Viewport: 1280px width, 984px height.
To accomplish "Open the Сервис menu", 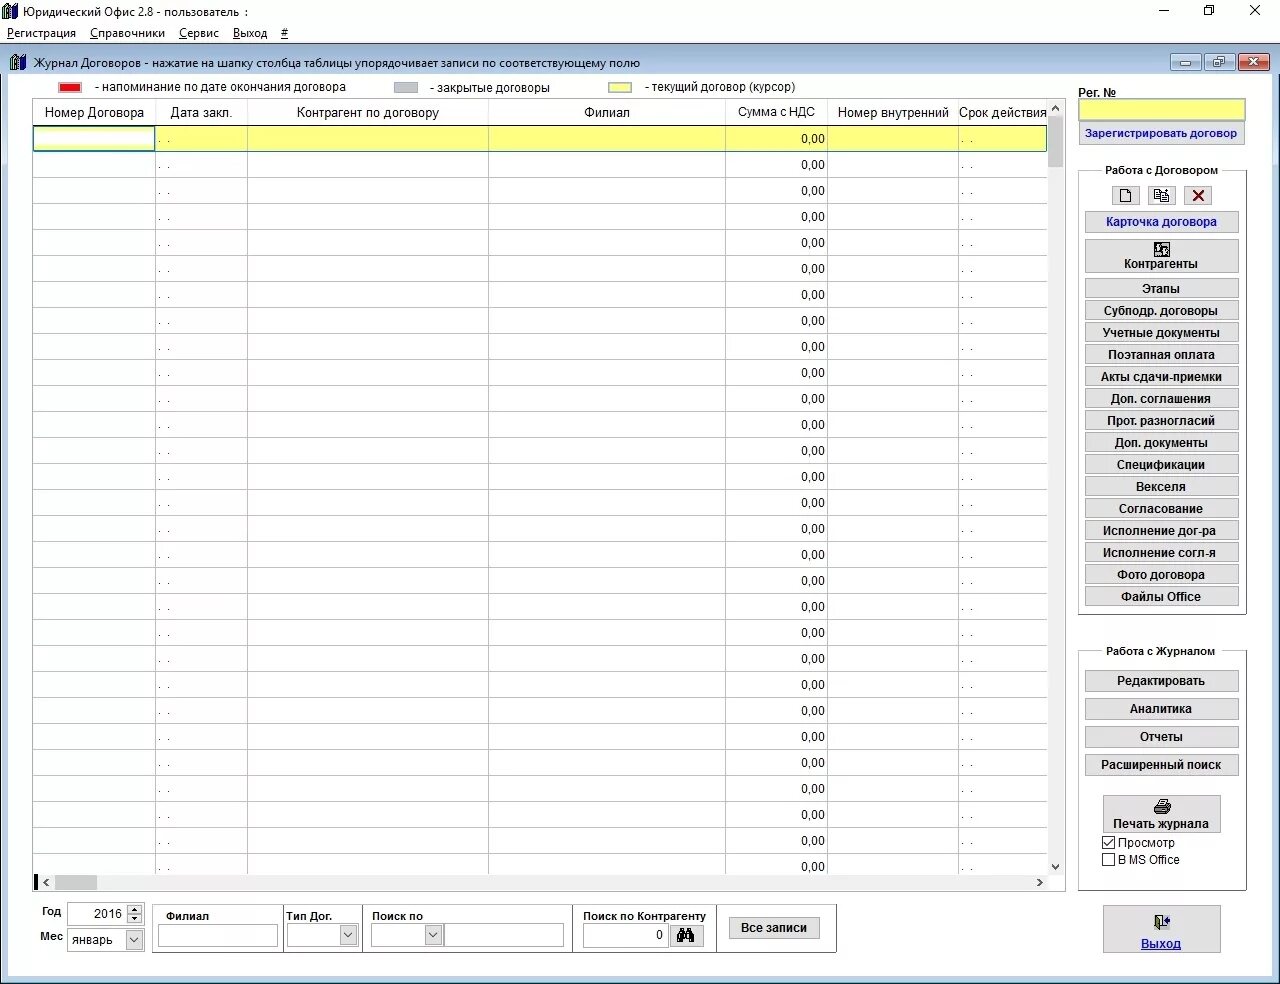I will 199,33.
